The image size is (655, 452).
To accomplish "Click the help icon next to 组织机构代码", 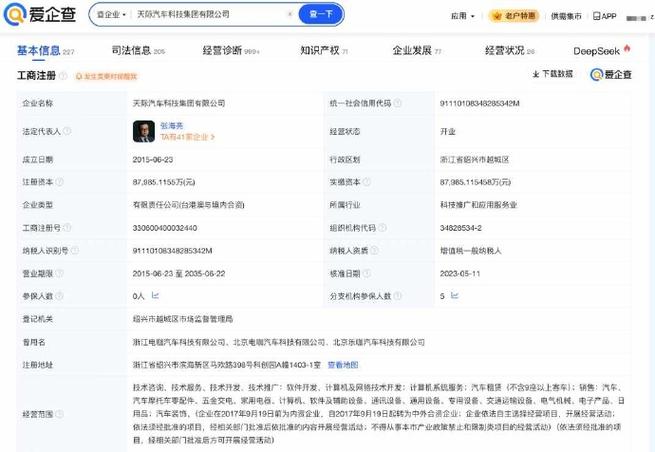I will [x=382, y=228].
